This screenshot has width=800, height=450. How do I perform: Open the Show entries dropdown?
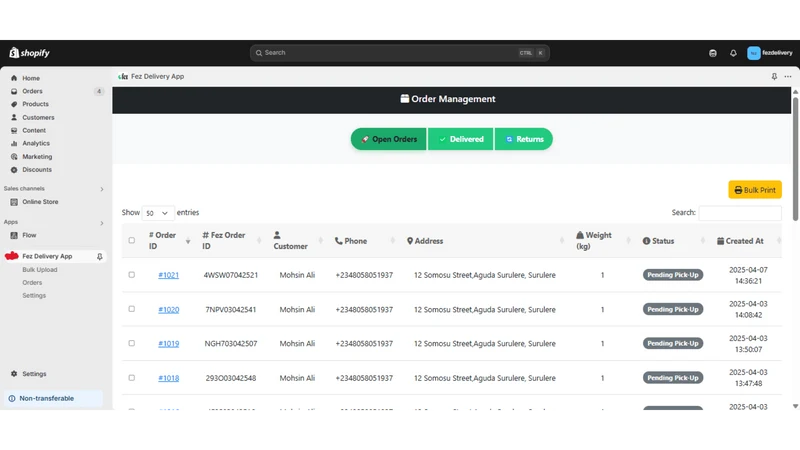click(x=157, y=213)
